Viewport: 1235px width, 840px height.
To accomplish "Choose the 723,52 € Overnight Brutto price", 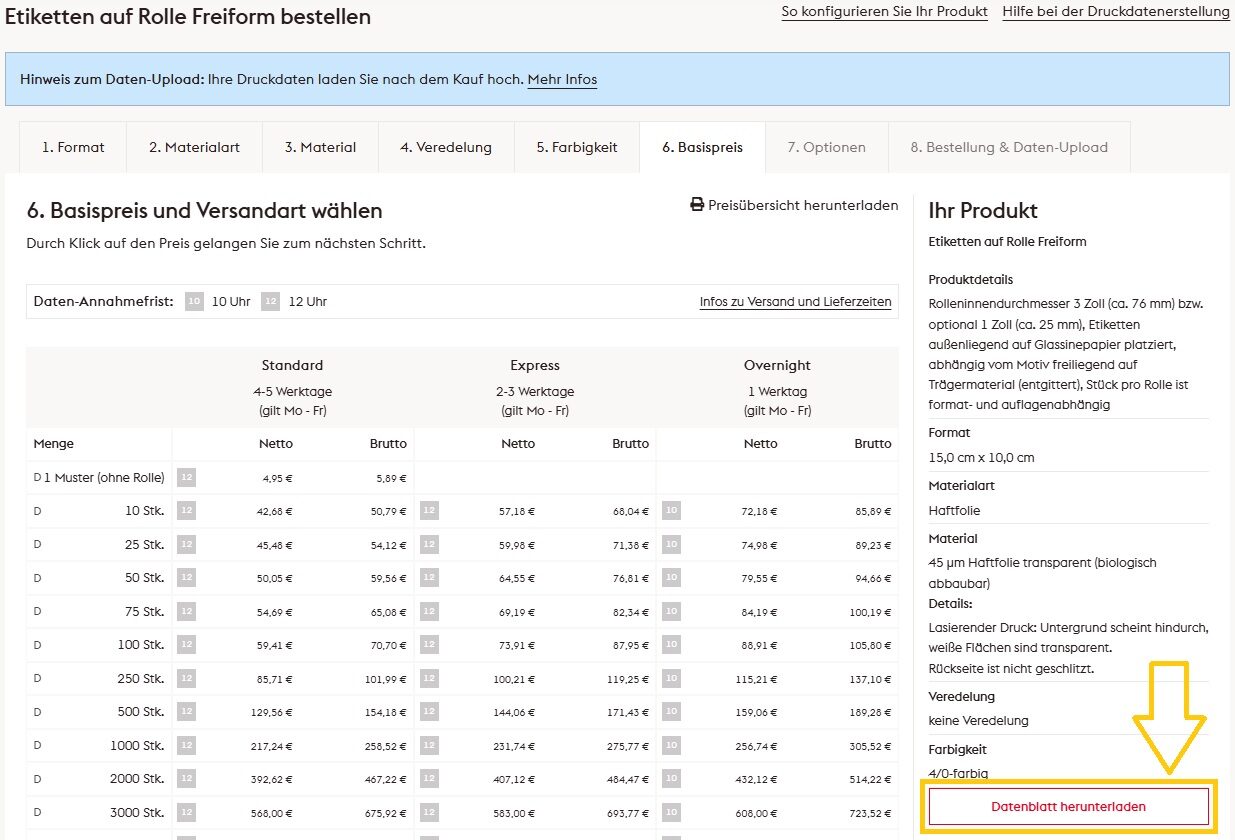I will click(868, 813).
